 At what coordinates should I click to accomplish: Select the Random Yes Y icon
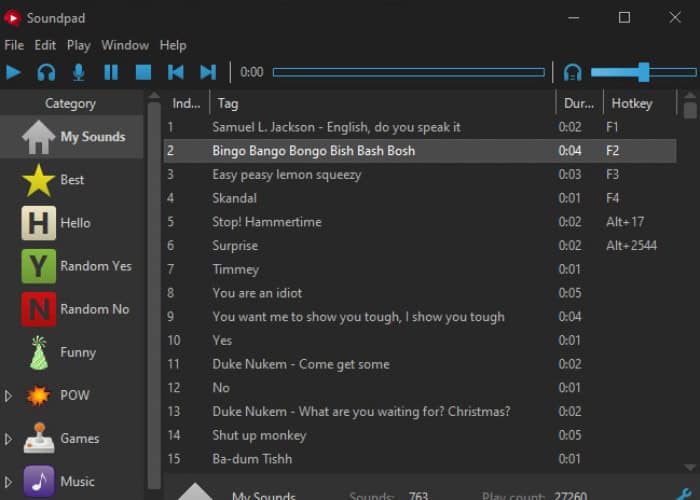click(x=38, y=267)
